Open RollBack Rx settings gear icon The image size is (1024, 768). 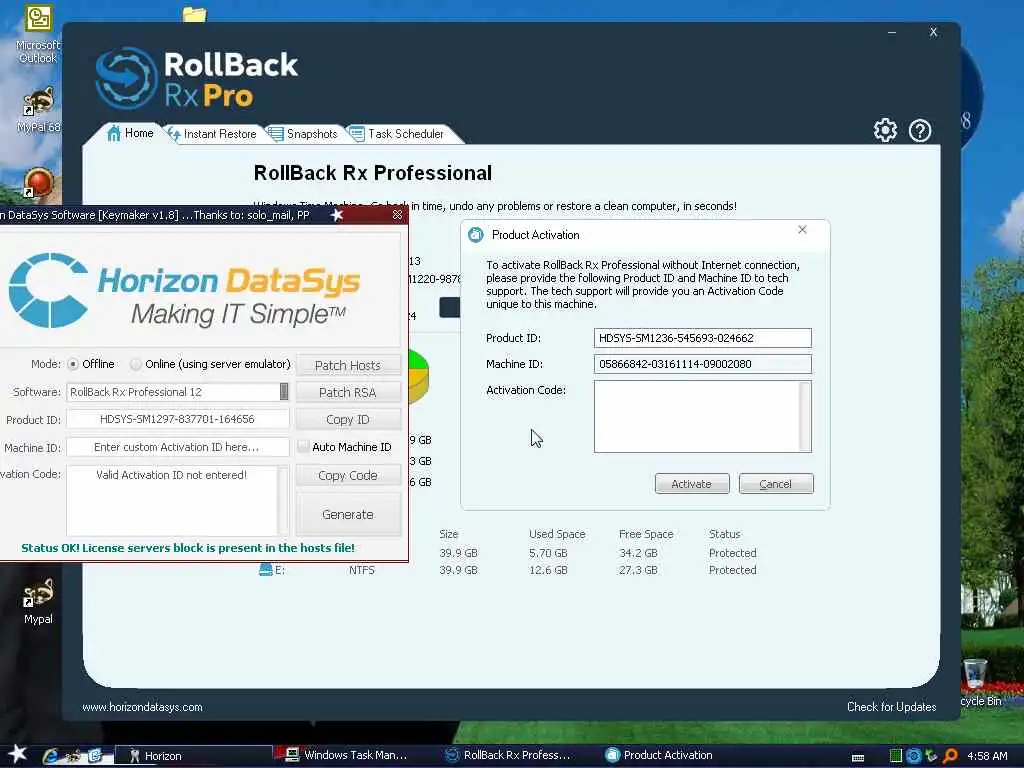[885, 131]
